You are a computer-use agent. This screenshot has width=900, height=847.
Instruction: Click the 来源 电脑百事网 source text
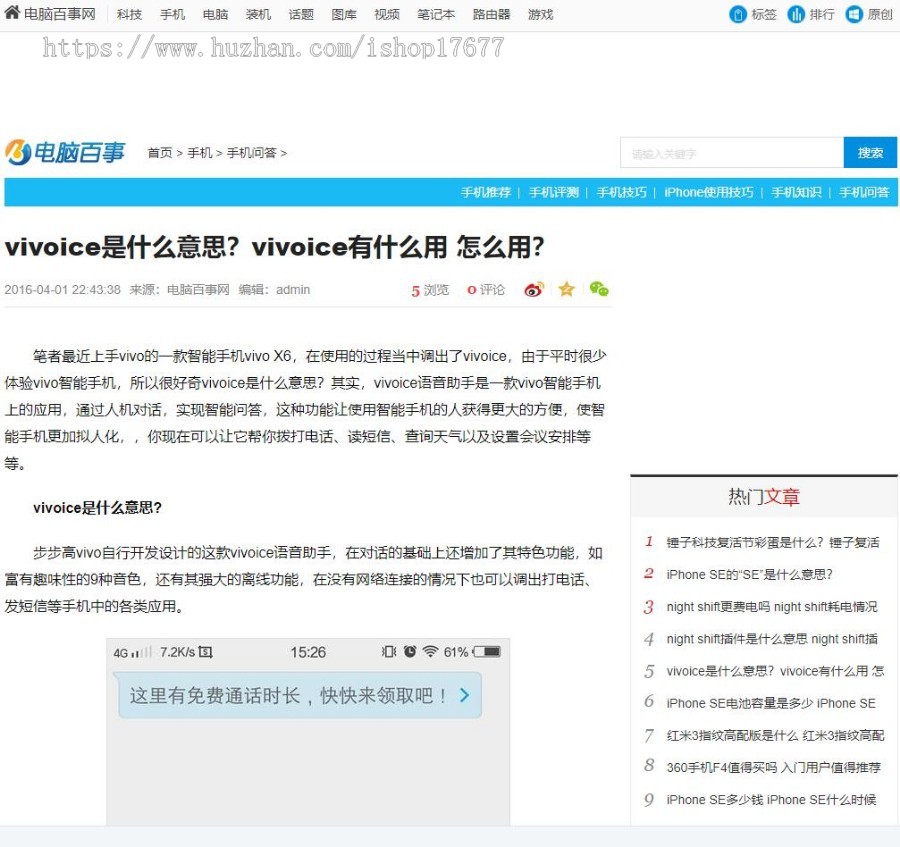point(180,290)
